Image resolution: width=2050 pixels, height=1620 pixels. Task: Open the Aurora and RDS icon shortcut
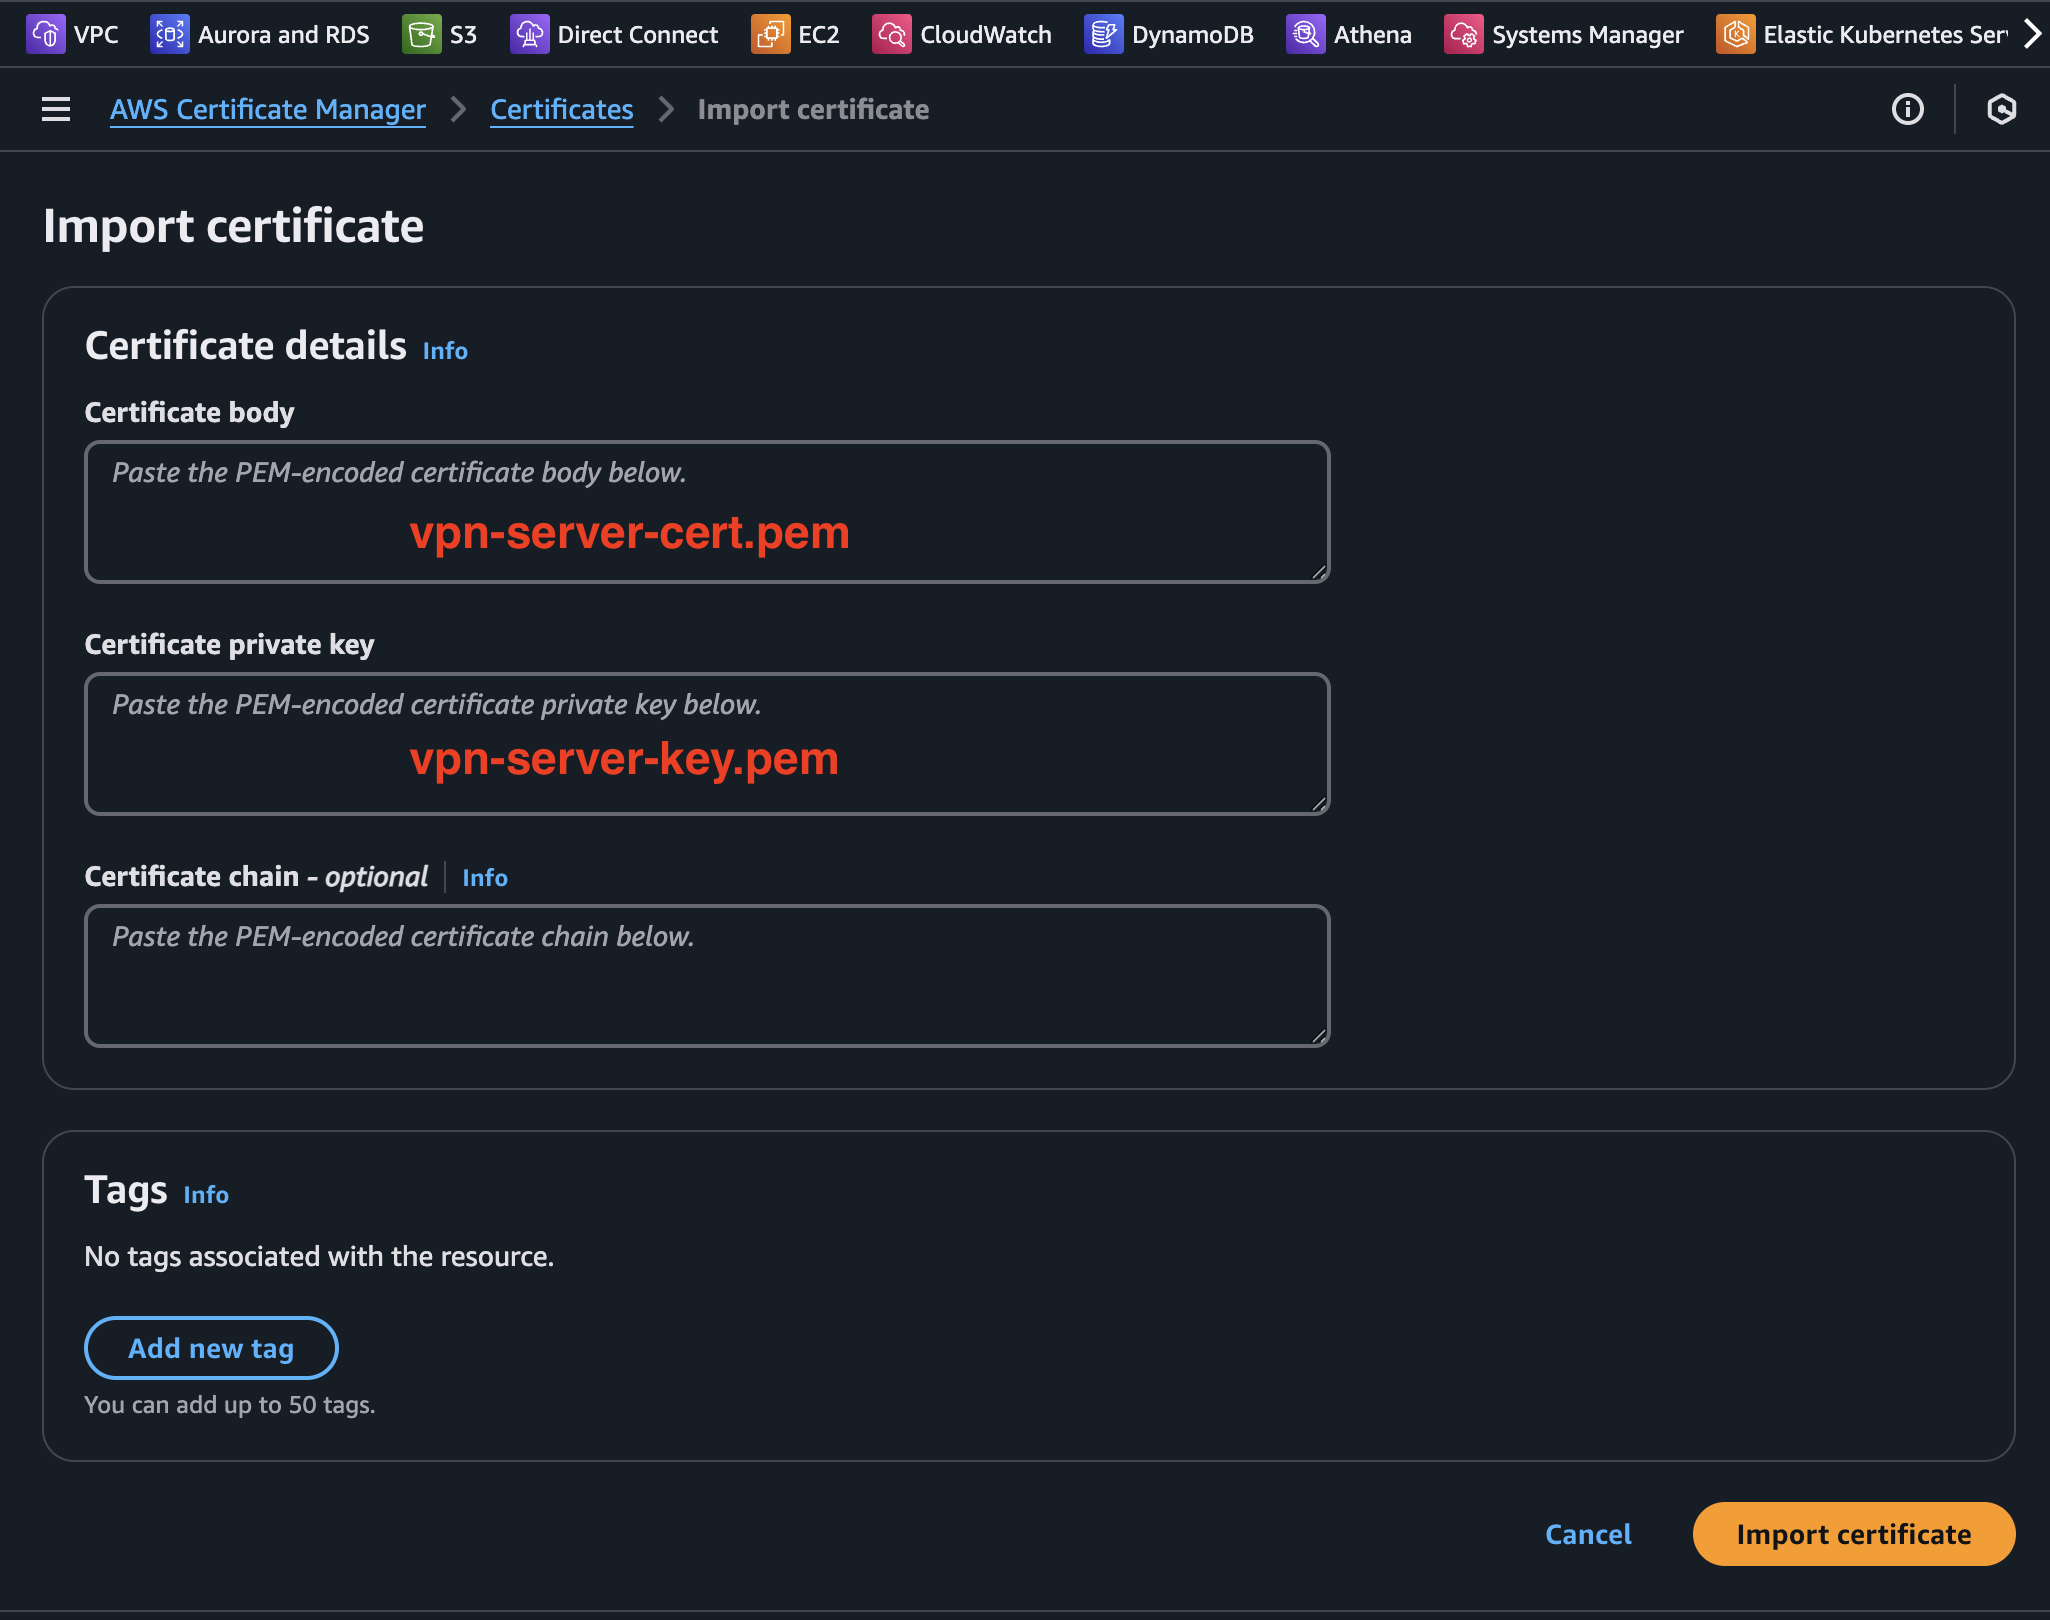click(x=170, y=34)
